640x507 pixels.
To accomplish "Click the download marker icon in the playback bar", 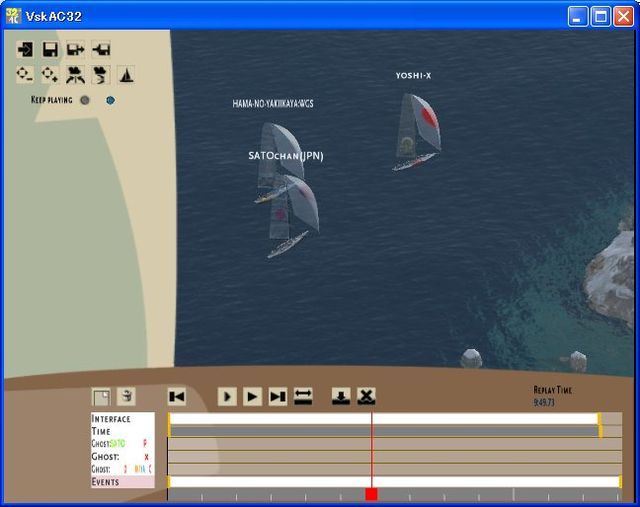I will (341, 396).
